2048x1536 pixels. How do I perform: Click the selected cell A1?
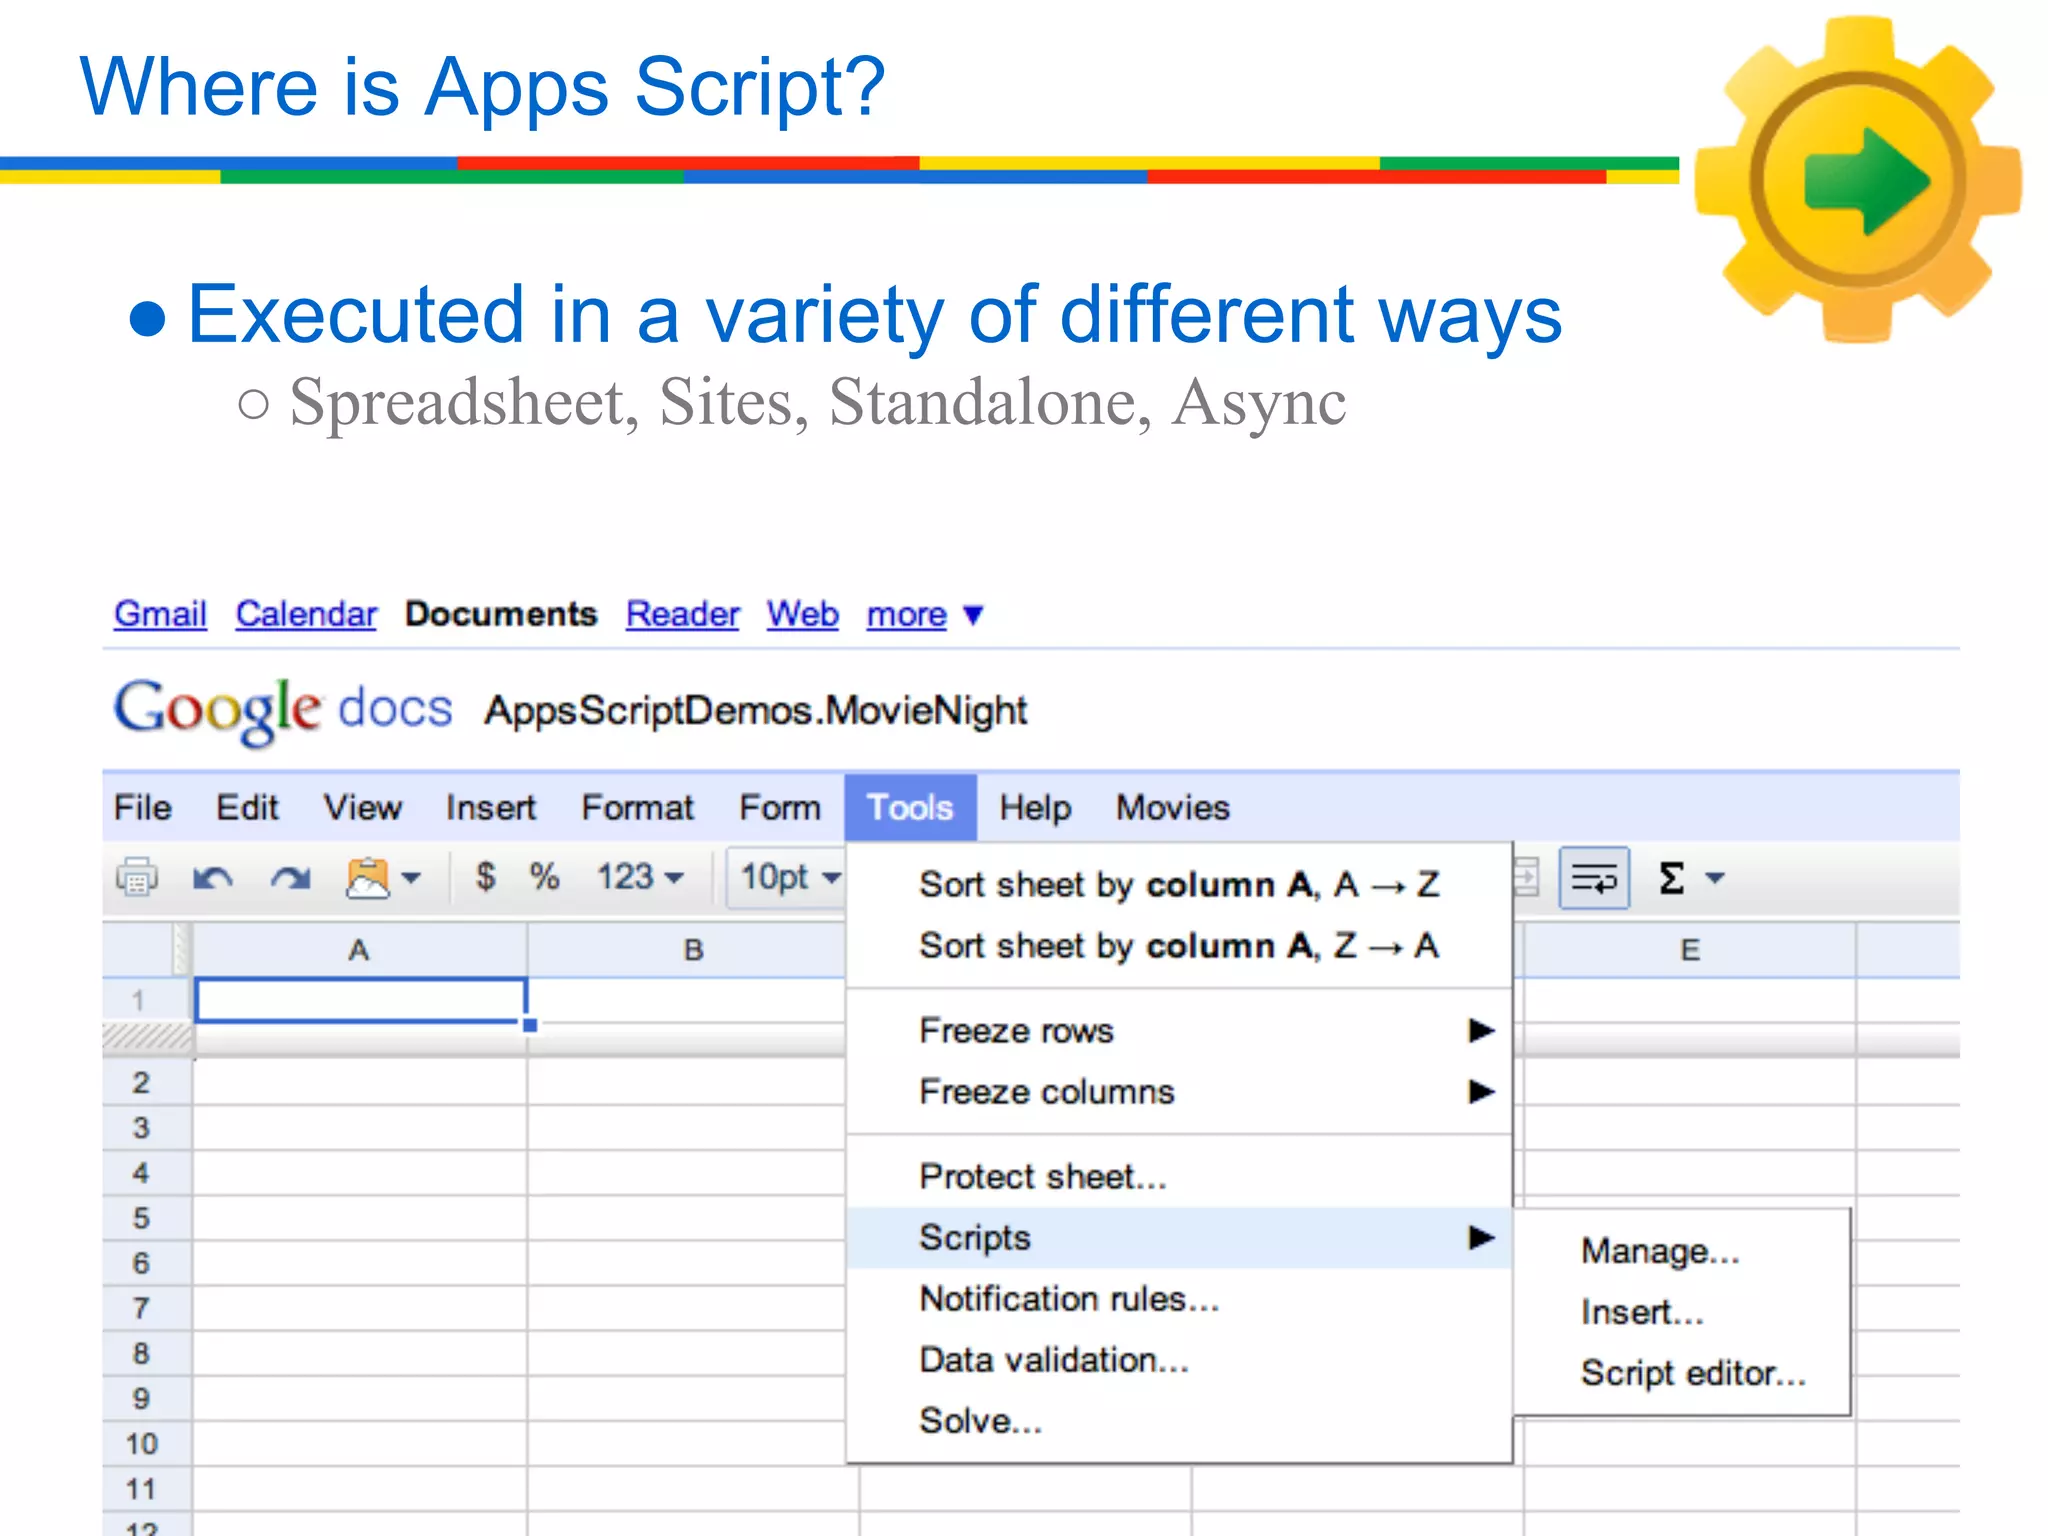pyautogui.click(x=360, y=1000)
